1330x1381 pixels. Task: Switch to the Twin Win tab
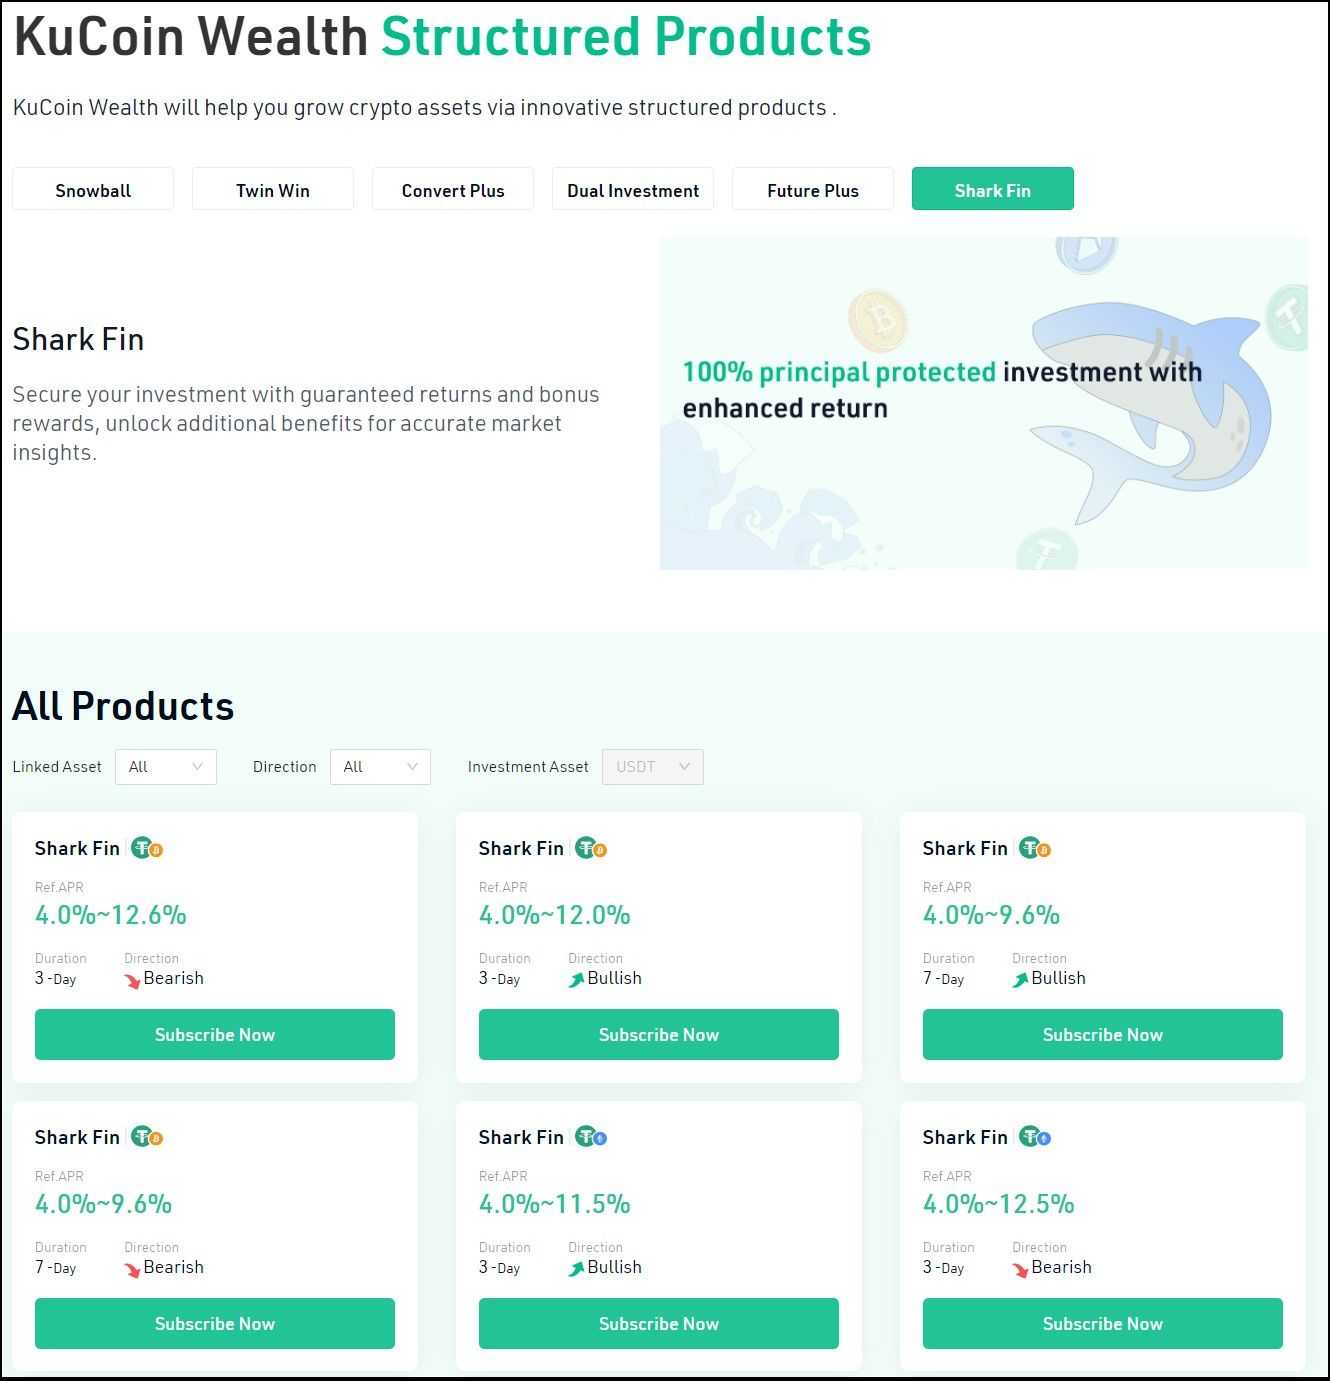[x=272, y=189]
